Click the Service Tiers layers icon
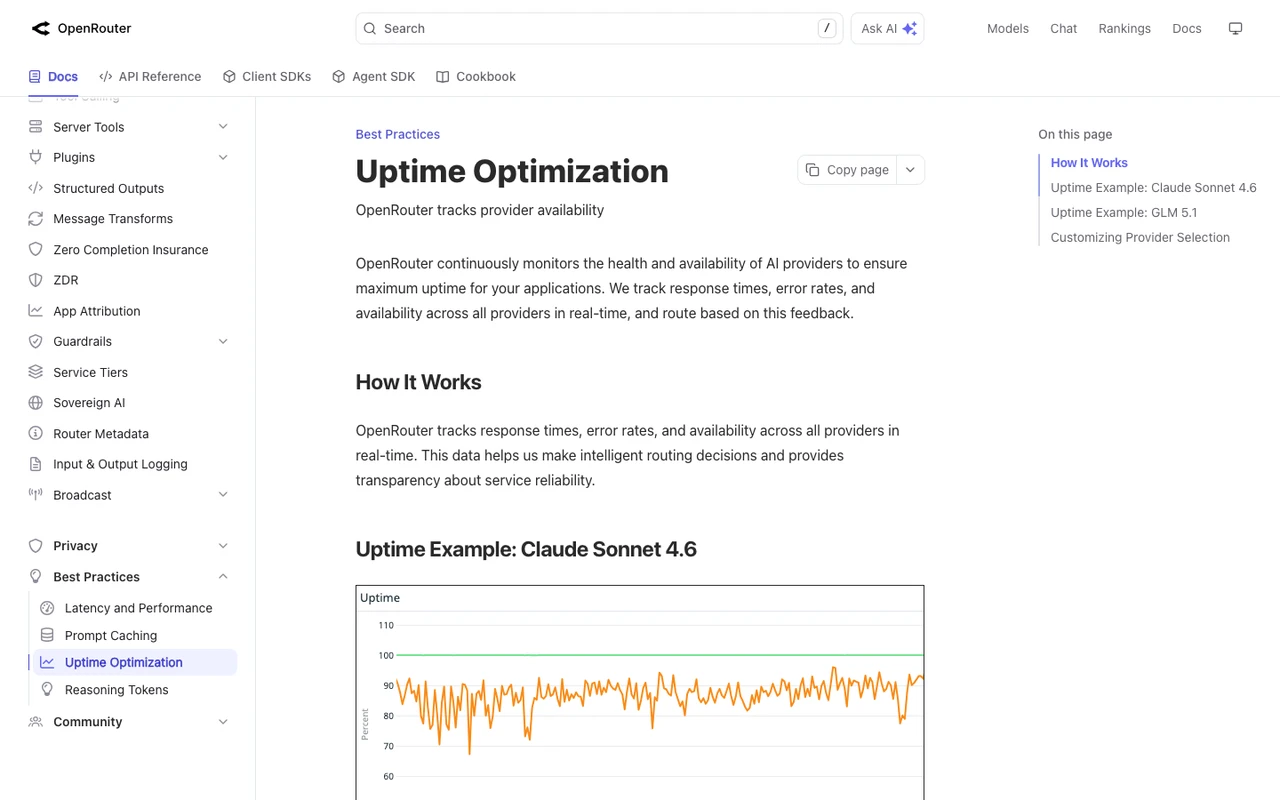The width and height of the screenshot is (1280, 800). 36,372
